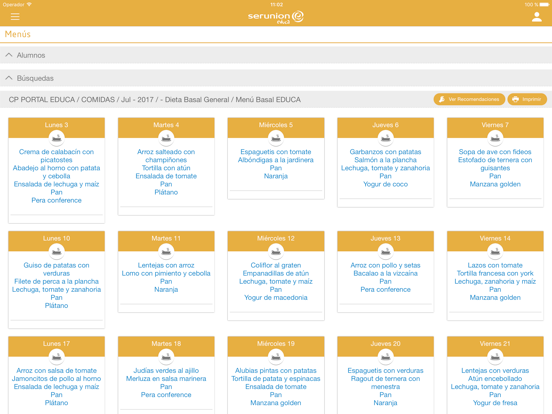Tap the dish icon for Lunes 17

coord(56,356)
